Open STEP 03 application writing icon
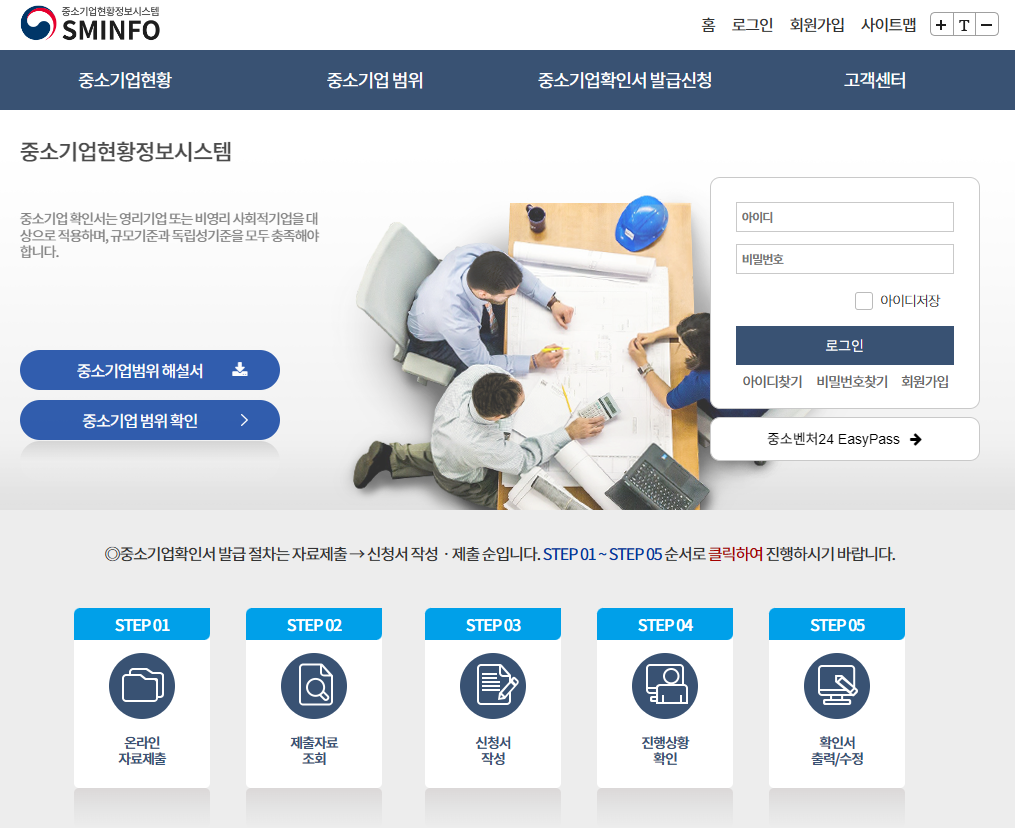 coord(493,686)
